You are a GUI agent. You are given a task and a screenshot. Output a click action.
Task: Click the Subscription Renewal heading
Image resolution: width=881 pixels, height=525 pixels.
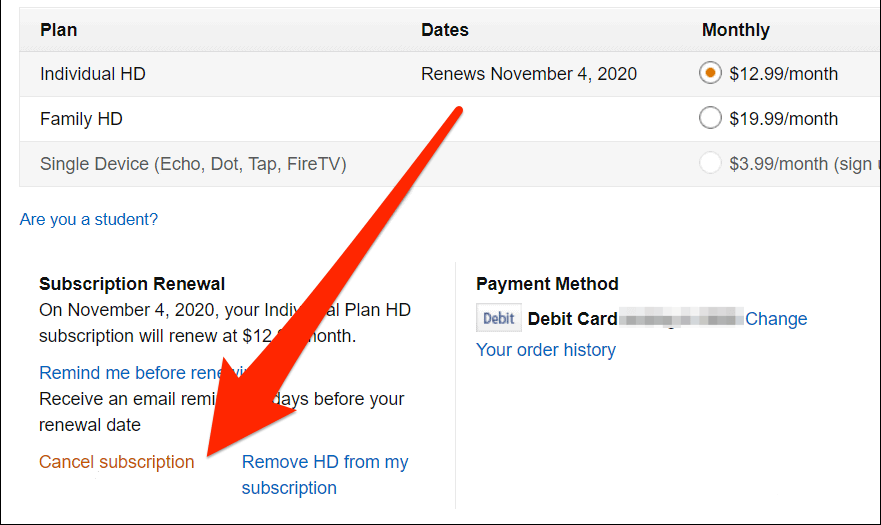[x=132, y=284]
